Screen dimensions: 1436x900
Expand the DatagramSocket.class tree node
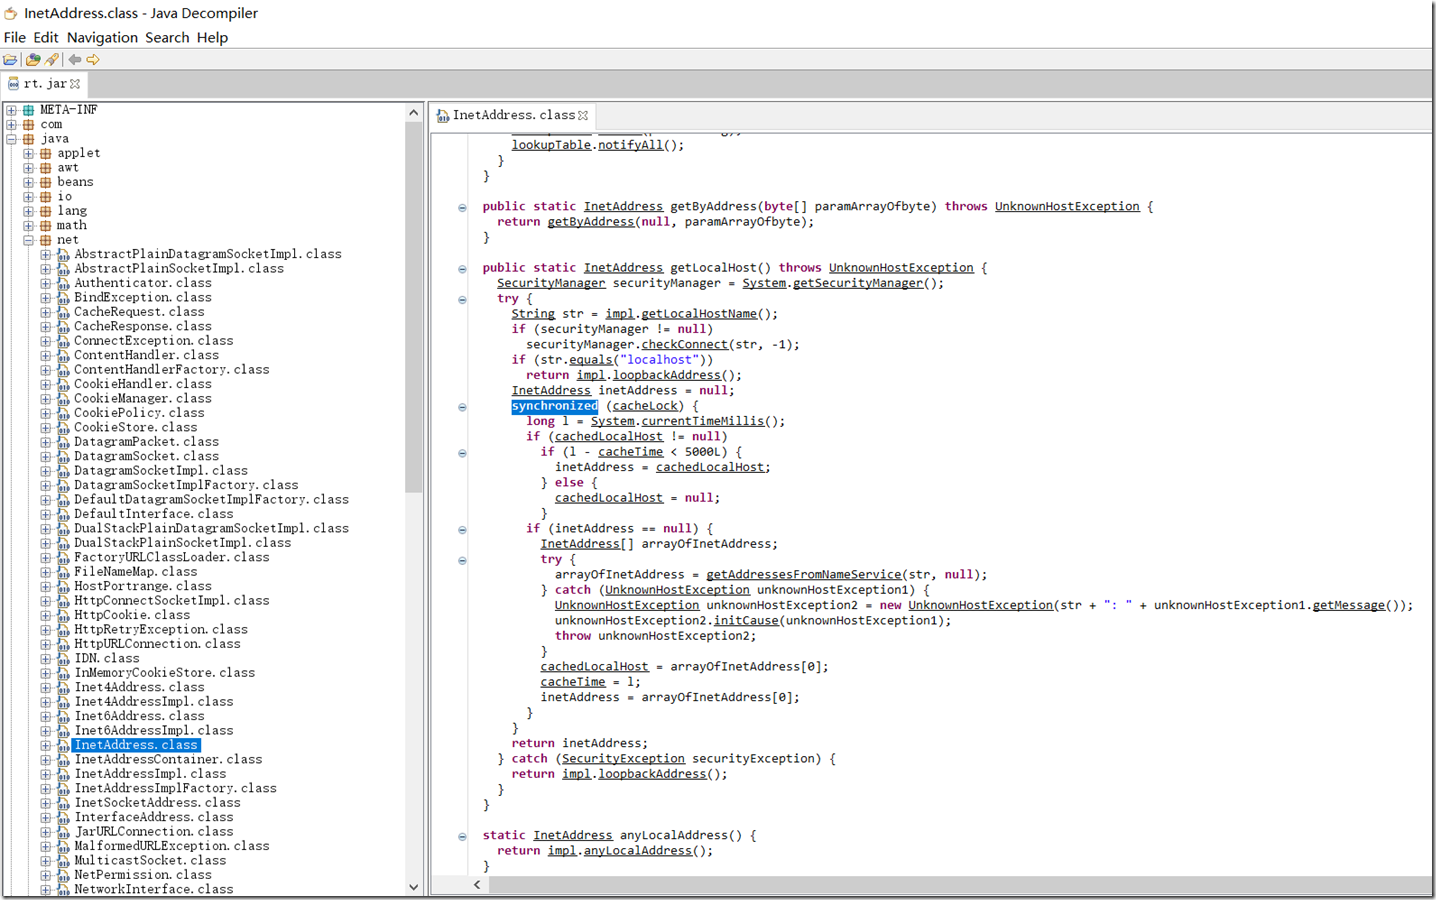46,457
